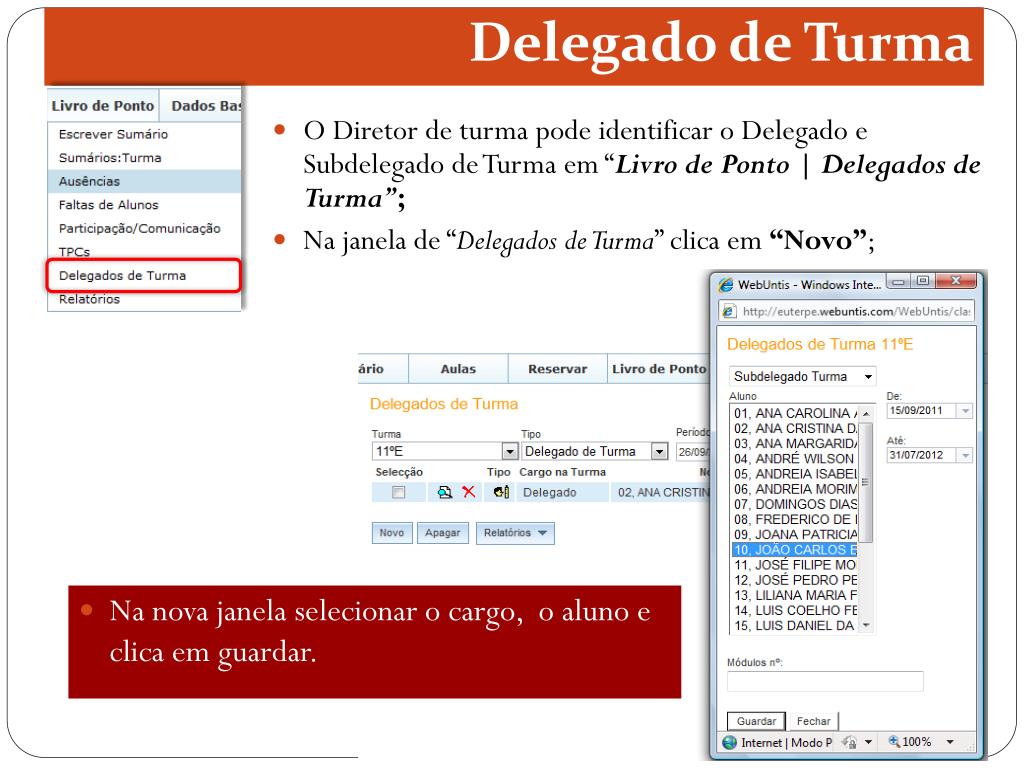Maximize the WebUntis window
Image resolution: width=1024 pixels, height=768 pixels.
pos(922,281)
